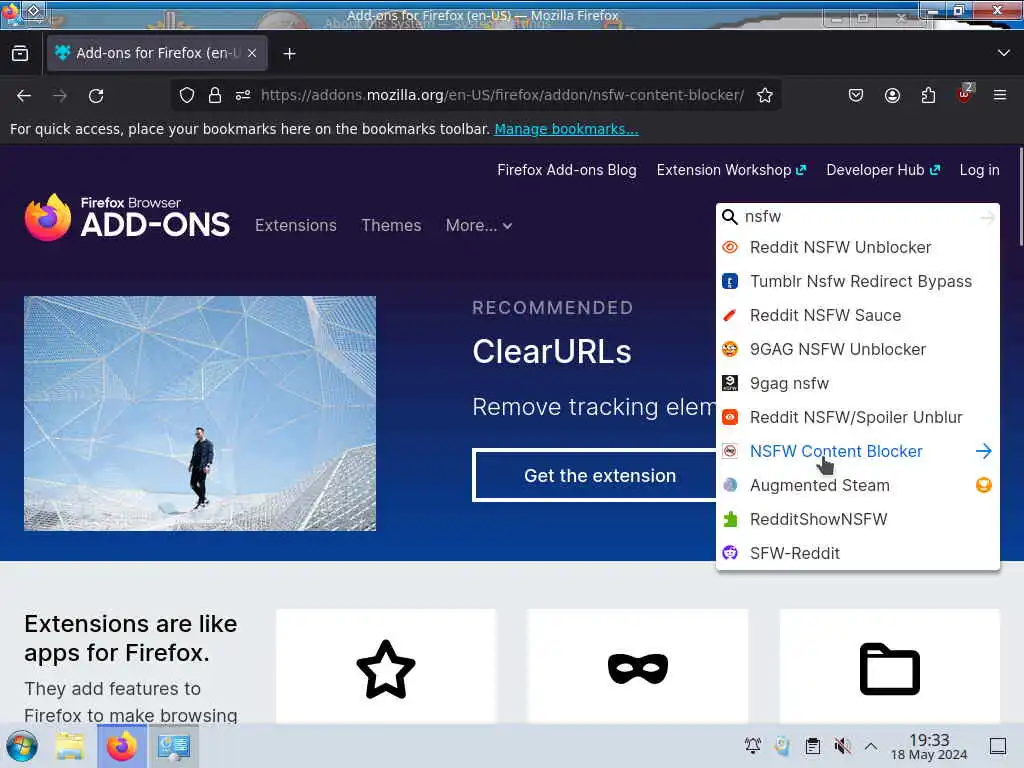Open the Extension Workshop link
The image size is (1024, 768).
tap(731, 170)
